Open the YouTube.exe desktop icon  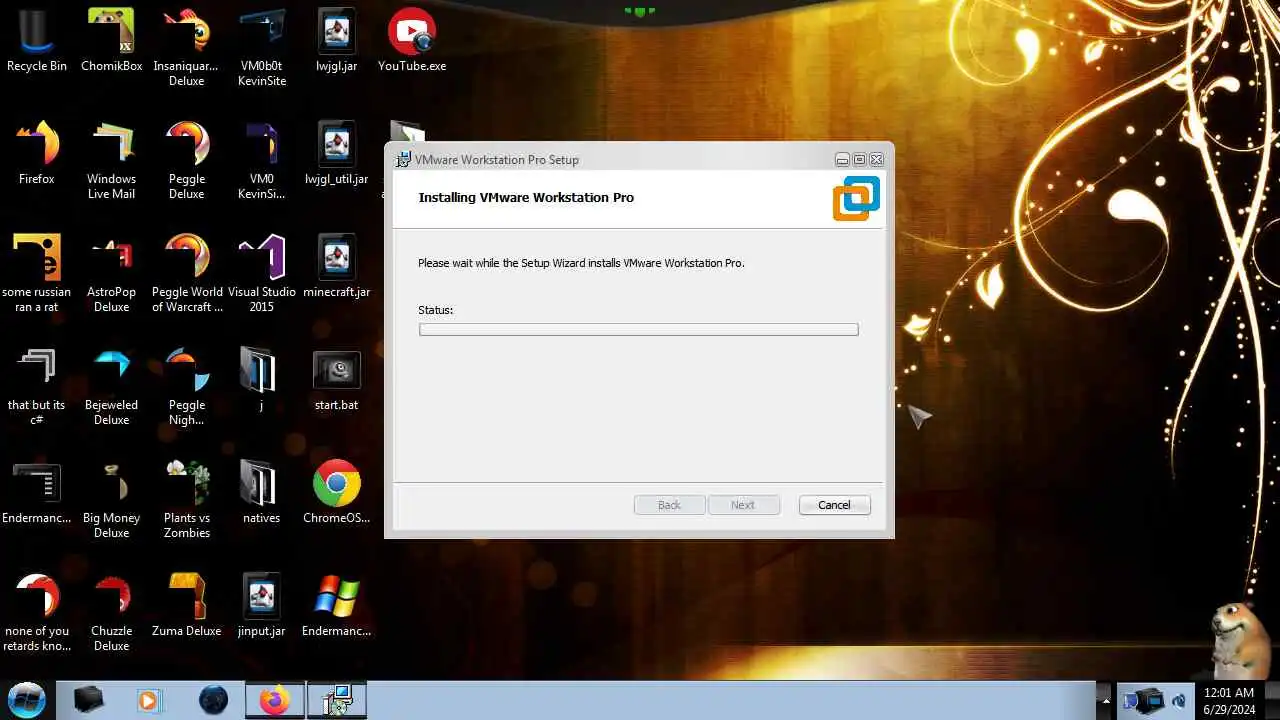coord(412,40)
